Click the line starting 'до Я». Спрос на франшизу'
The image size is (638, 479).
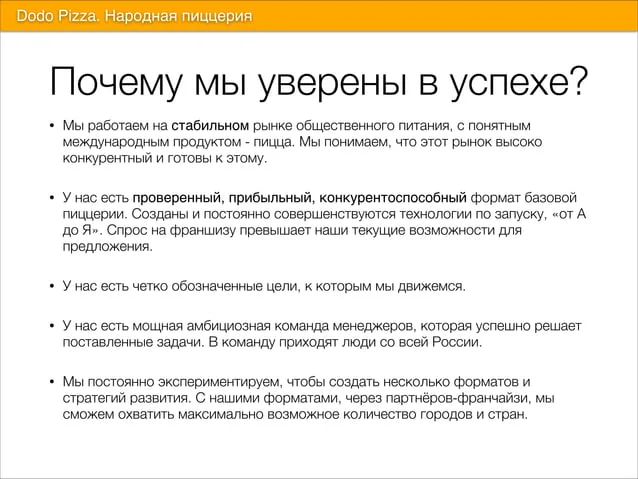pyautogui.click(x=292, y=230)
